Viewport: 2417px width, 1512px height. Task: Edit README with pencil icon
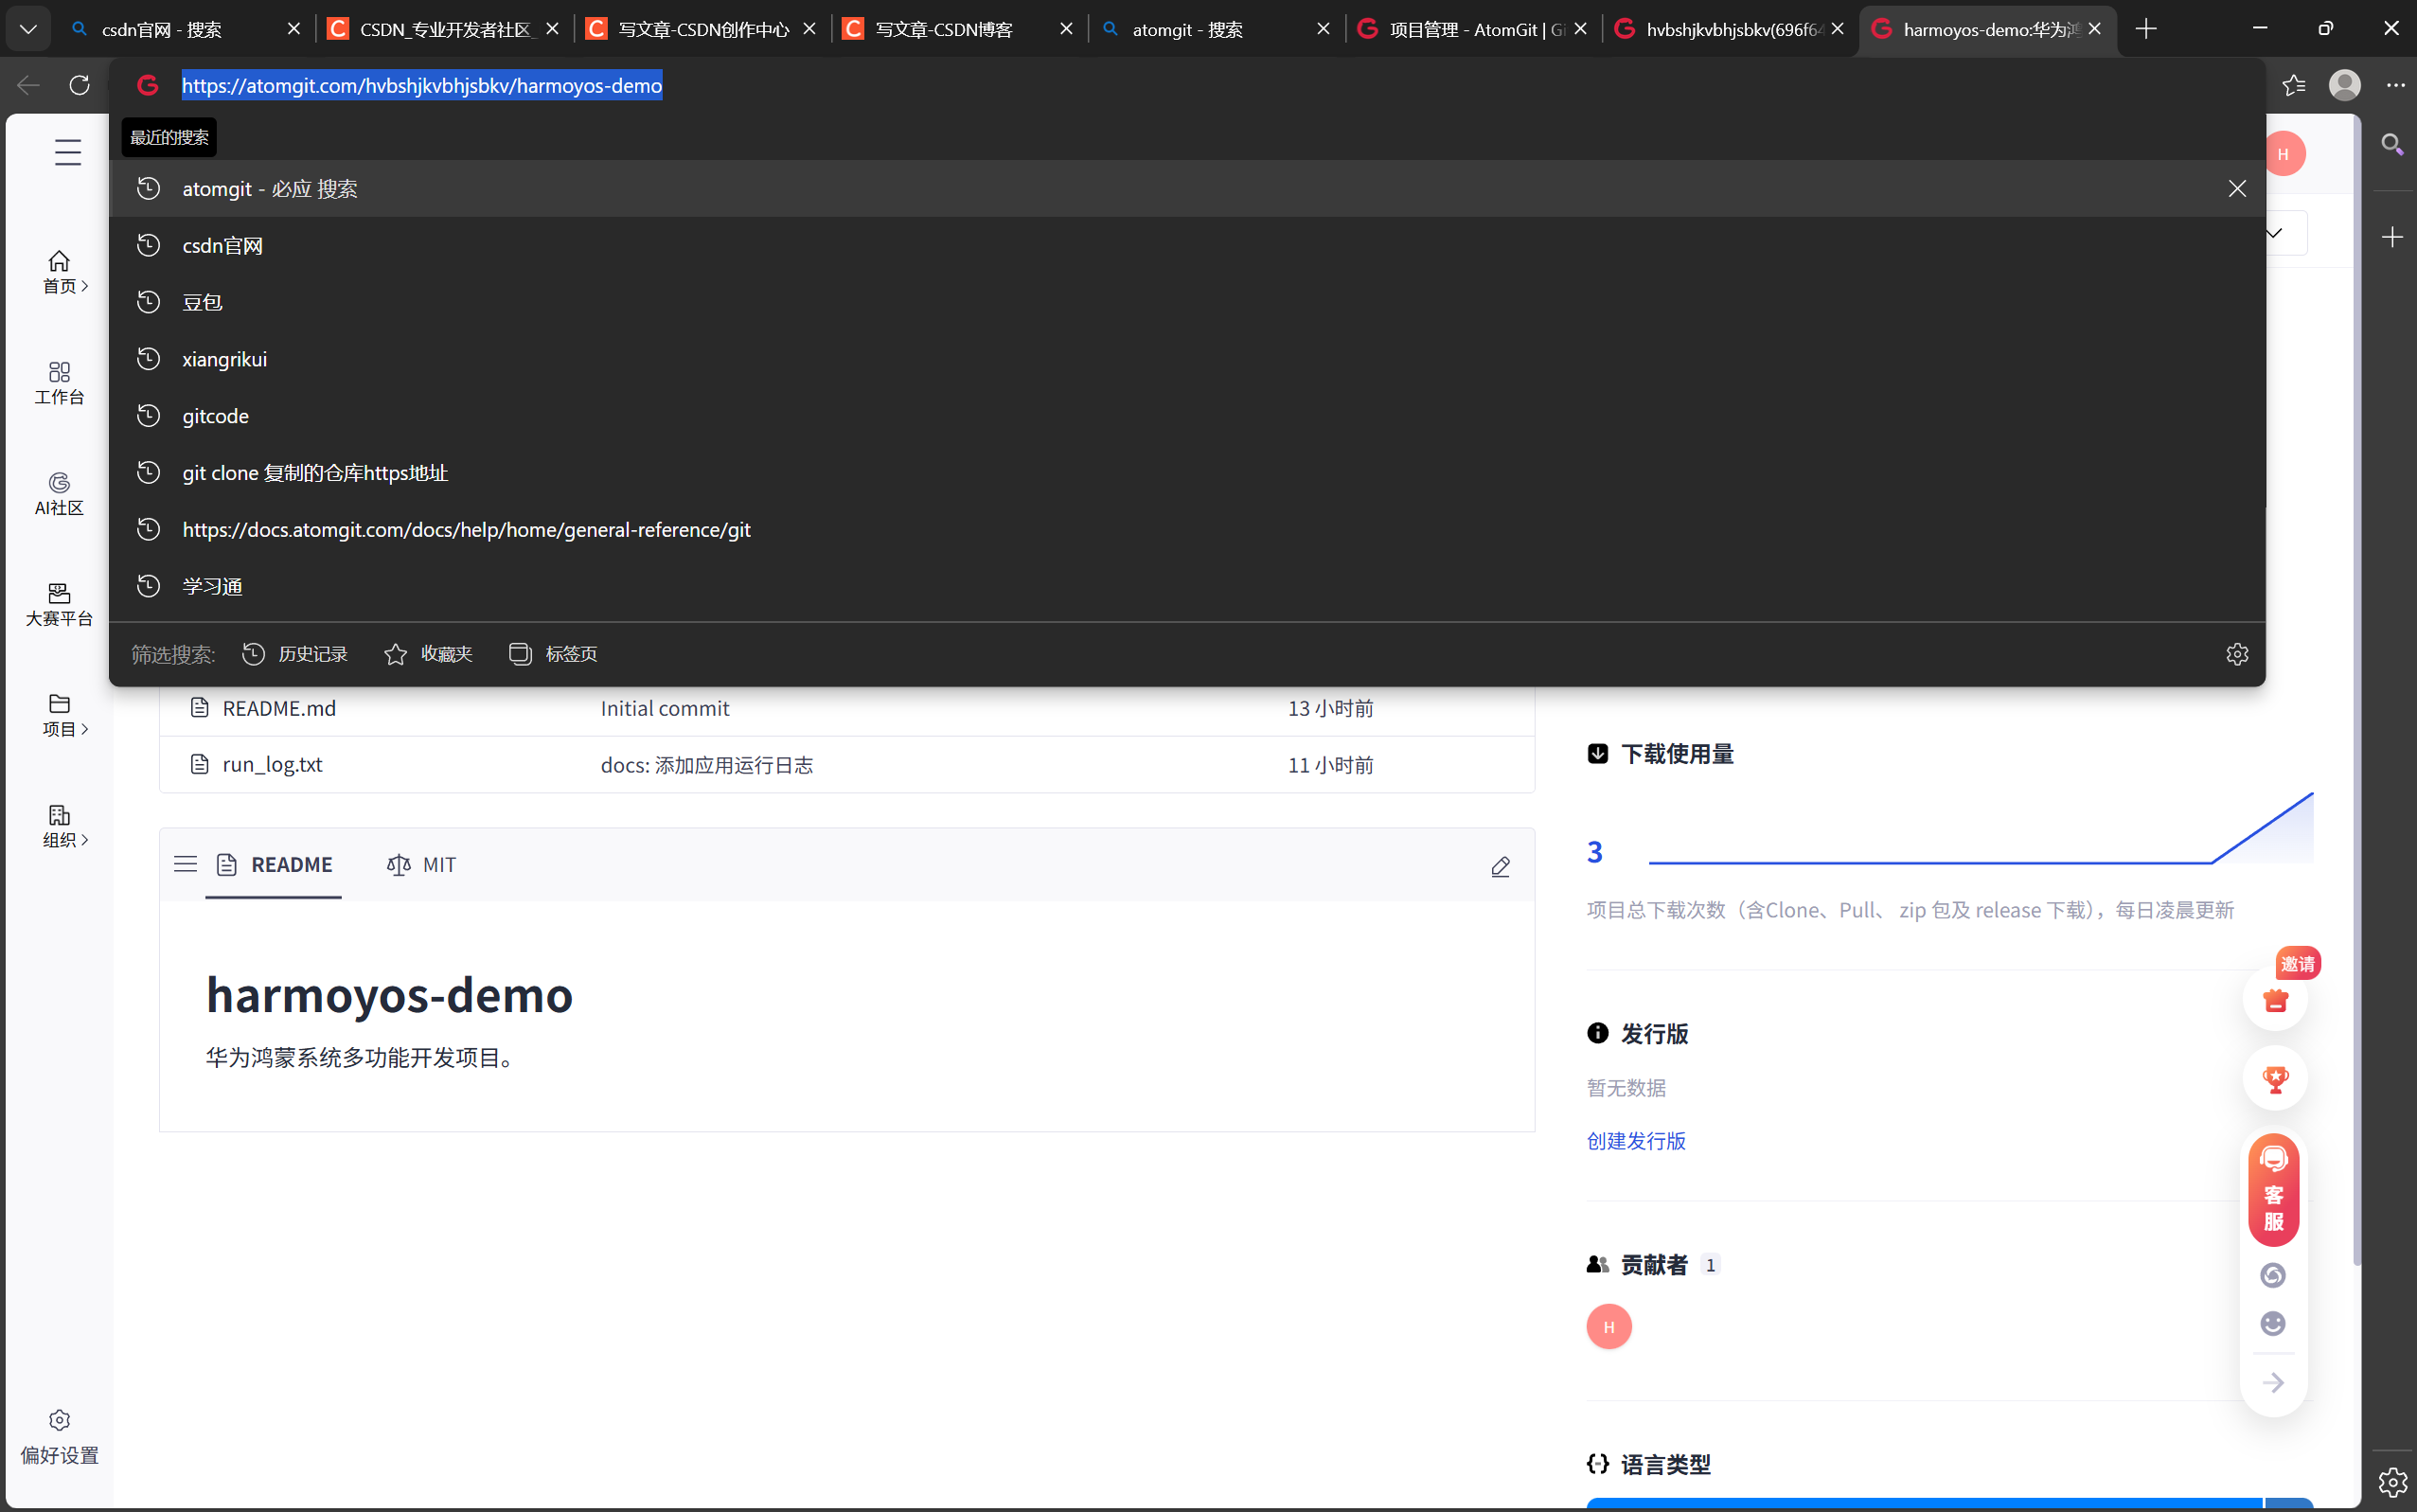[1500, 866]
